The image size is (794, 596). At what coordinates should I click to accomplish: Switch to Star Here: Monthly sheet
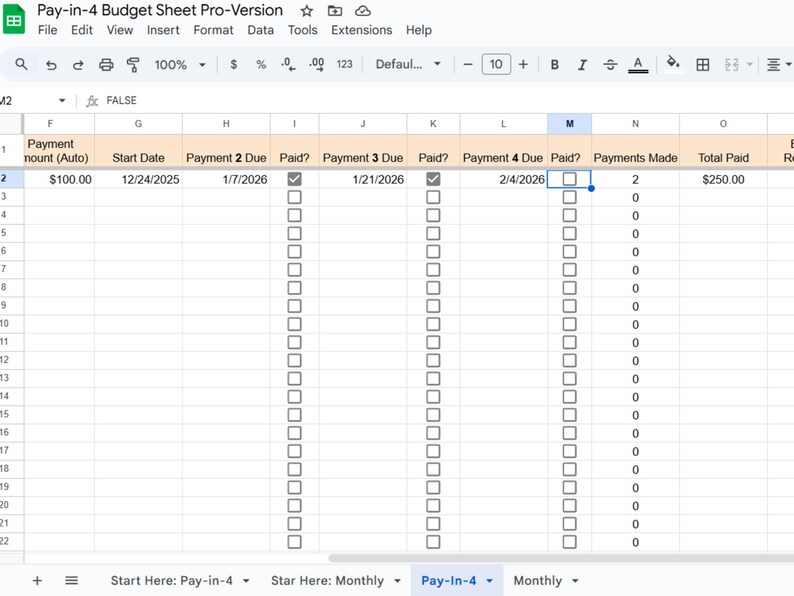click(327, 581)
